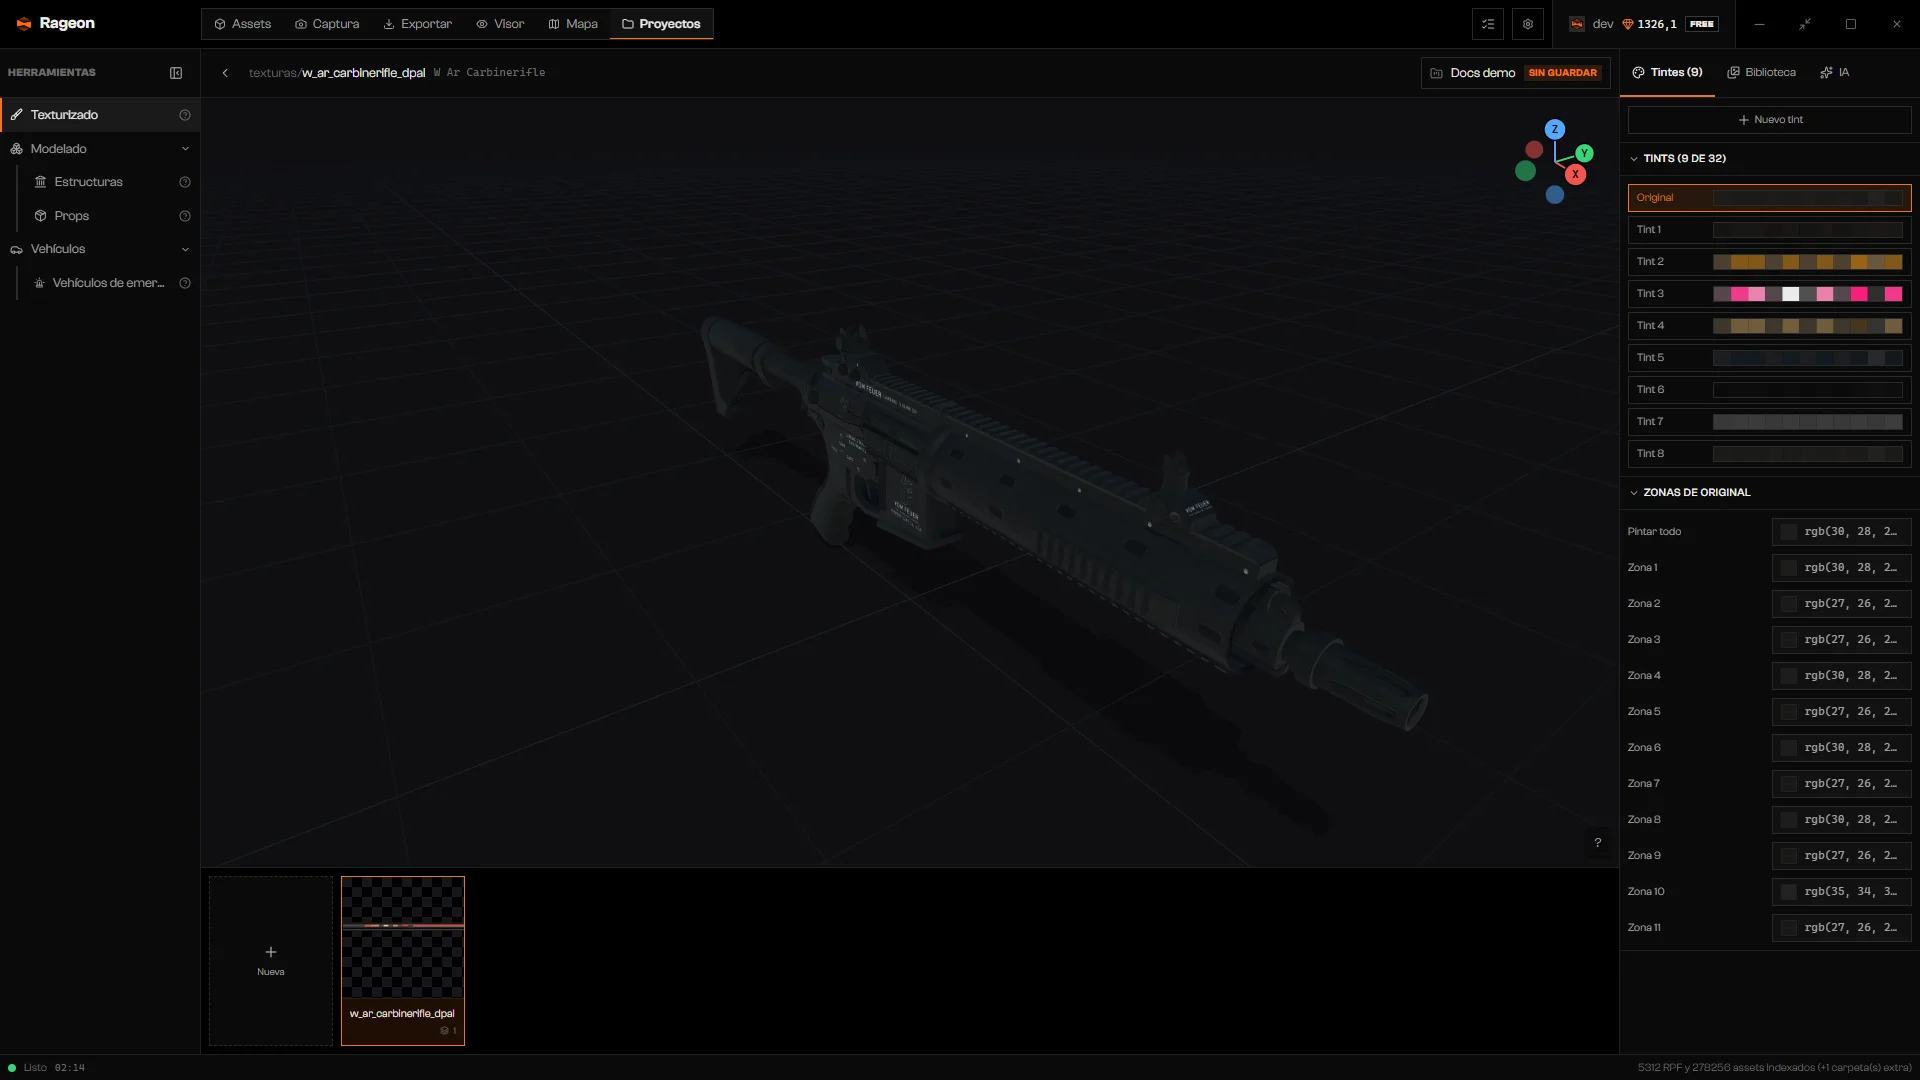The height and width of the screenshot is (1080, 1920).
Task: Click the X axis gizmo handle
Action: coord(1576,174)
